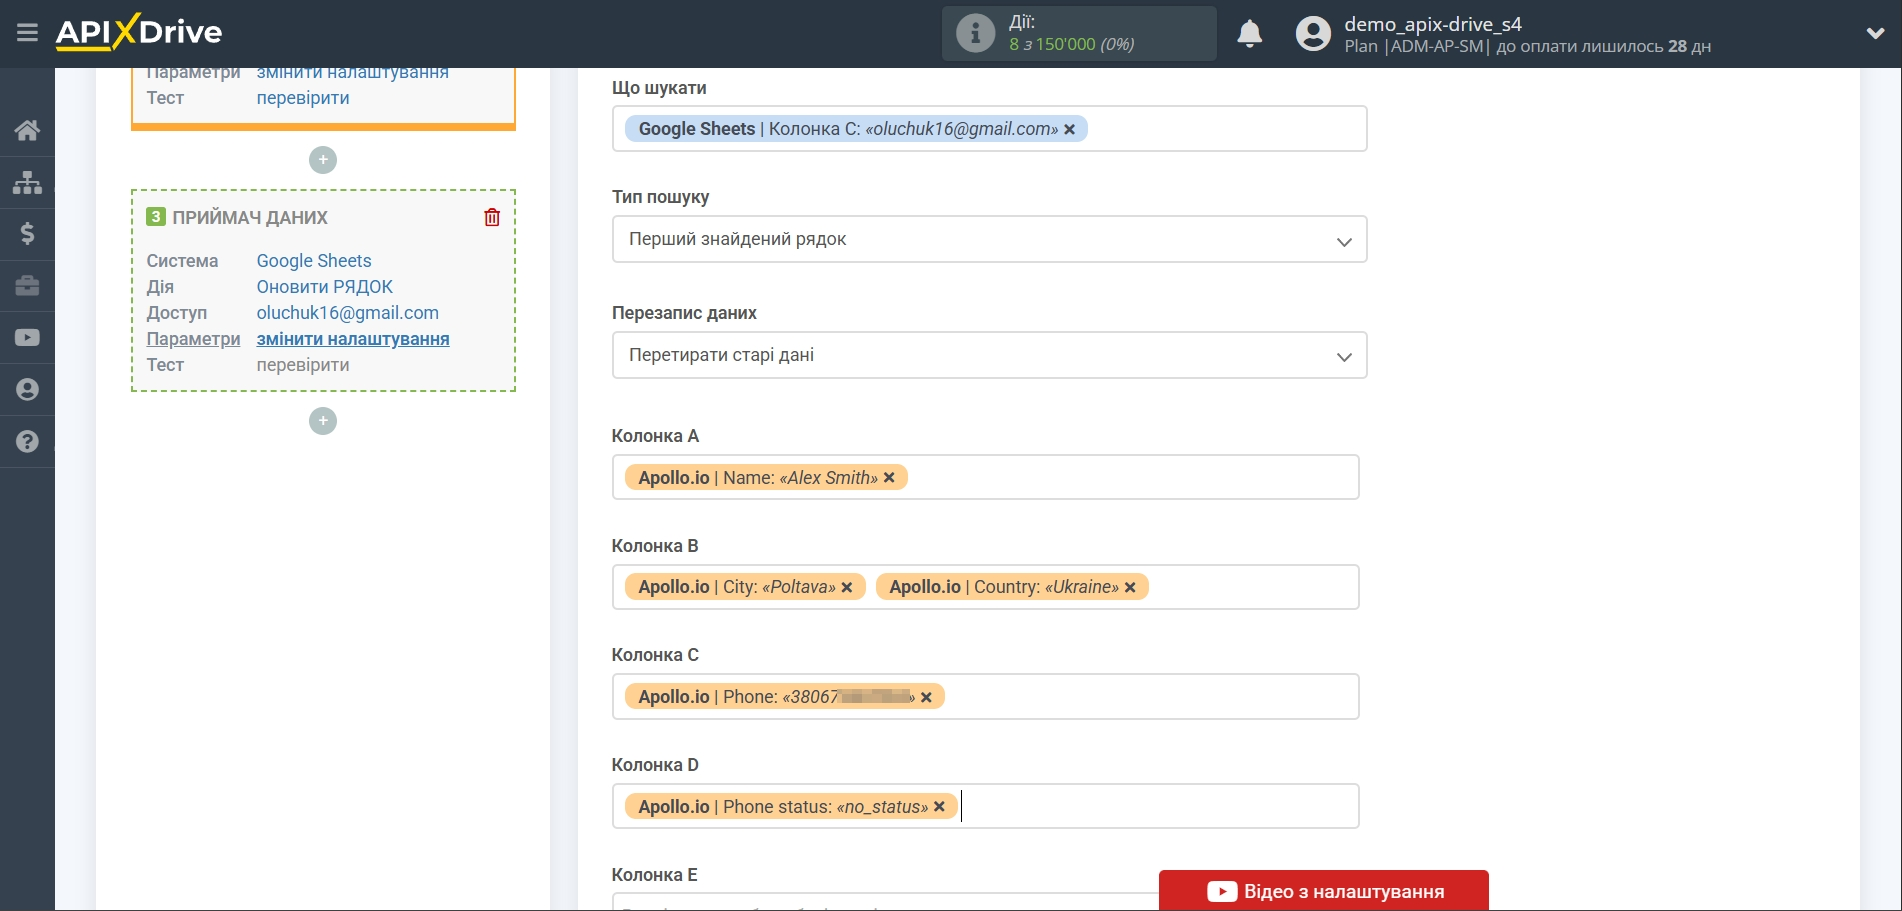Open the help question mark icon
This screenshot has width=1902, height=911.
pos(27,441)
